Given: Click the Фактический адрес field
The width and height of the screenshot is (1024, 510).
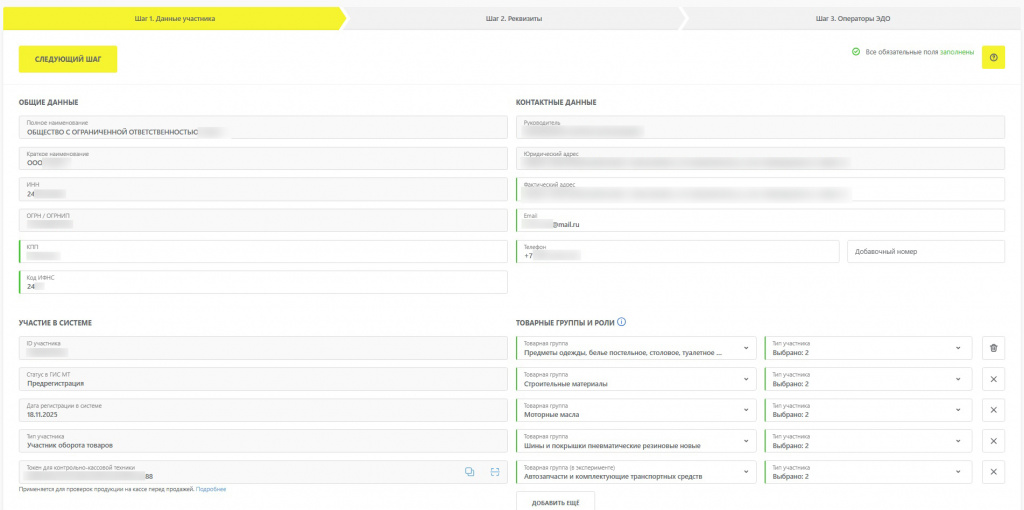Looking at the screenshot, I should coord(760,189).
